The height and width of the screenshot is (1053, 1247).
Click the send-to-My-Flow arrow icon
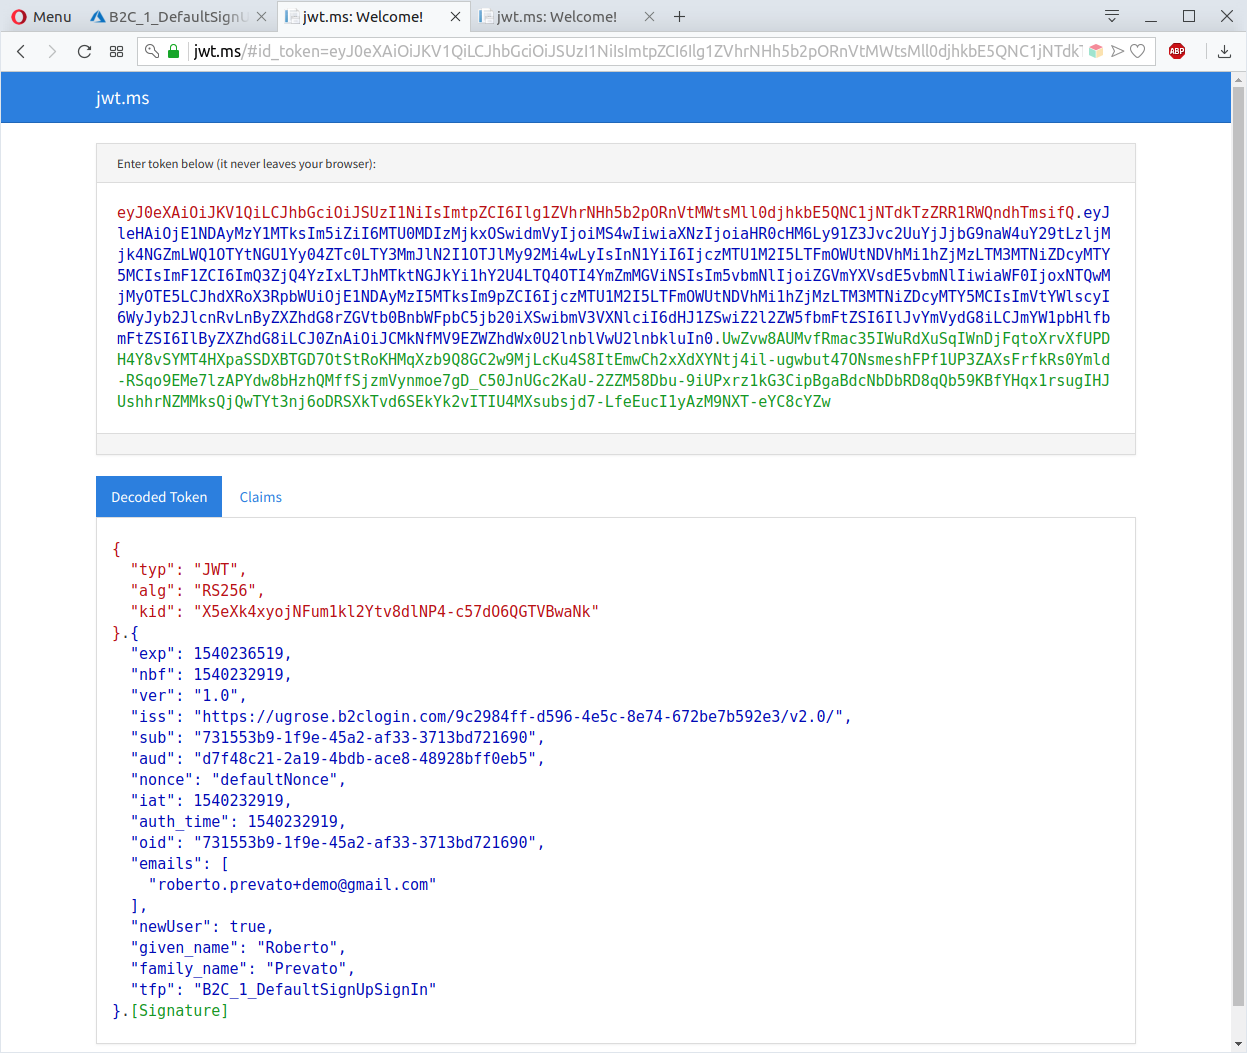[x=1117, y=51]
